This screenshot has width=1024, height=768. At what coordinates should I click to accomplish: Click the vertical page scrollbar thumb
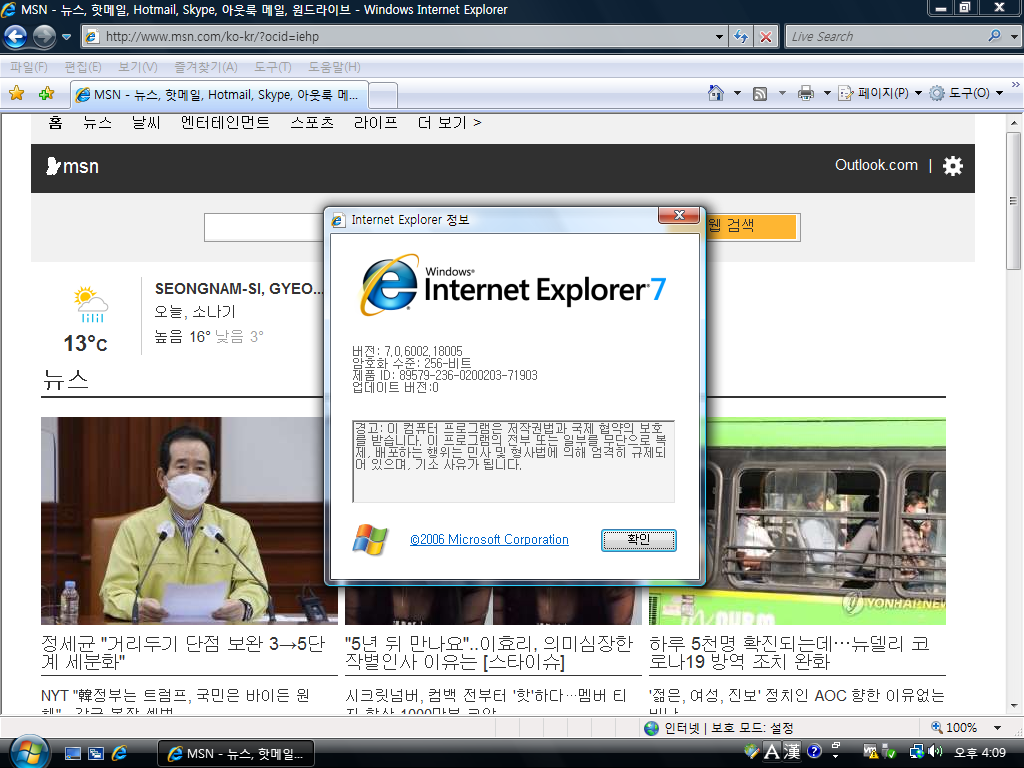click(1014, 201)
